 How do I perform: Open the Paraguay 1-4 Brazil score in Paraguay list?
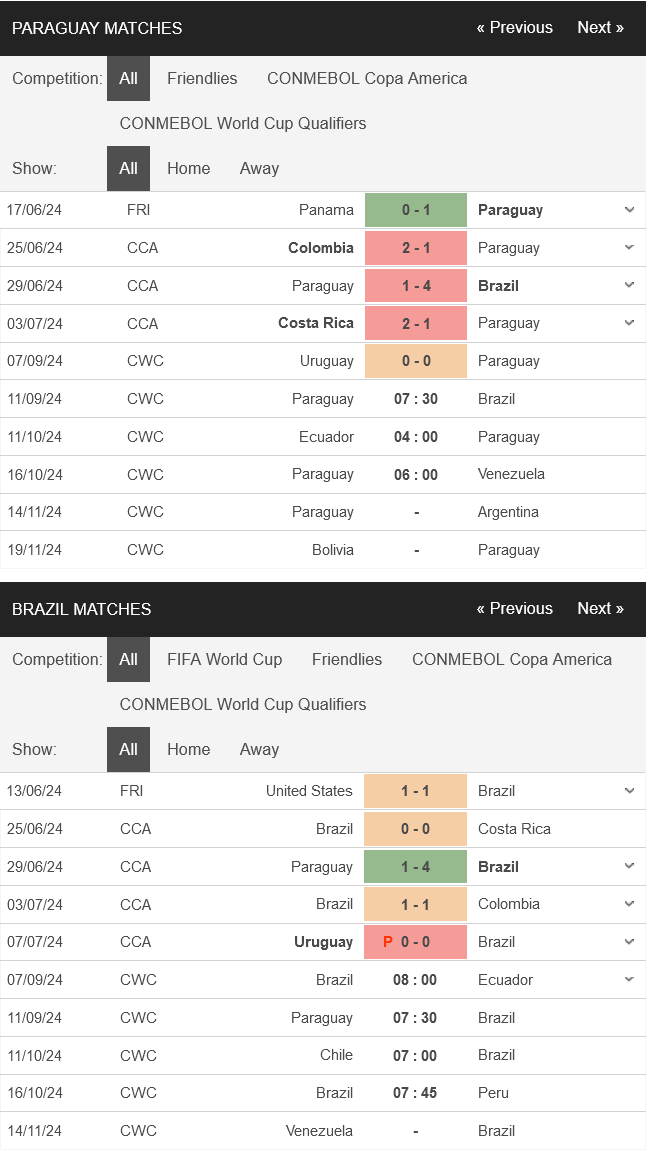(416, 286)
